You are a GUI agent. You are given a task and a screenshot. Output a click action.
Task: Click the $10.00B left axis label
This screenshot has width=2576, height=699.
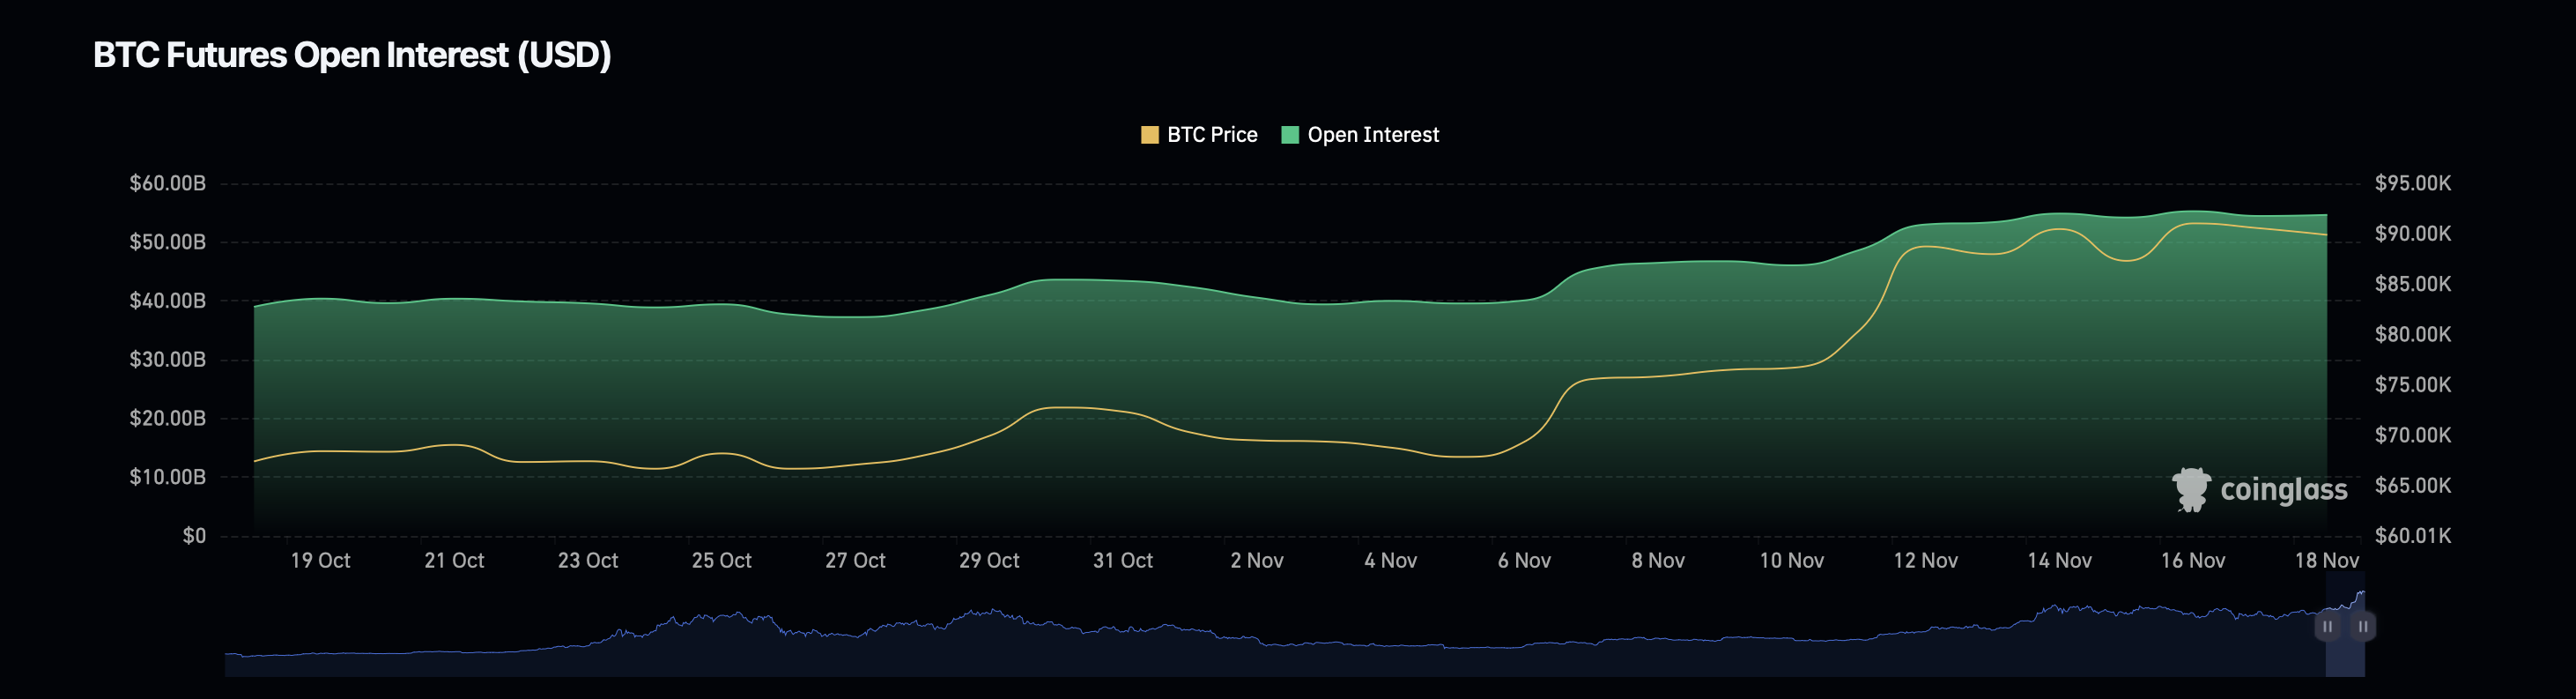(168, 477)
